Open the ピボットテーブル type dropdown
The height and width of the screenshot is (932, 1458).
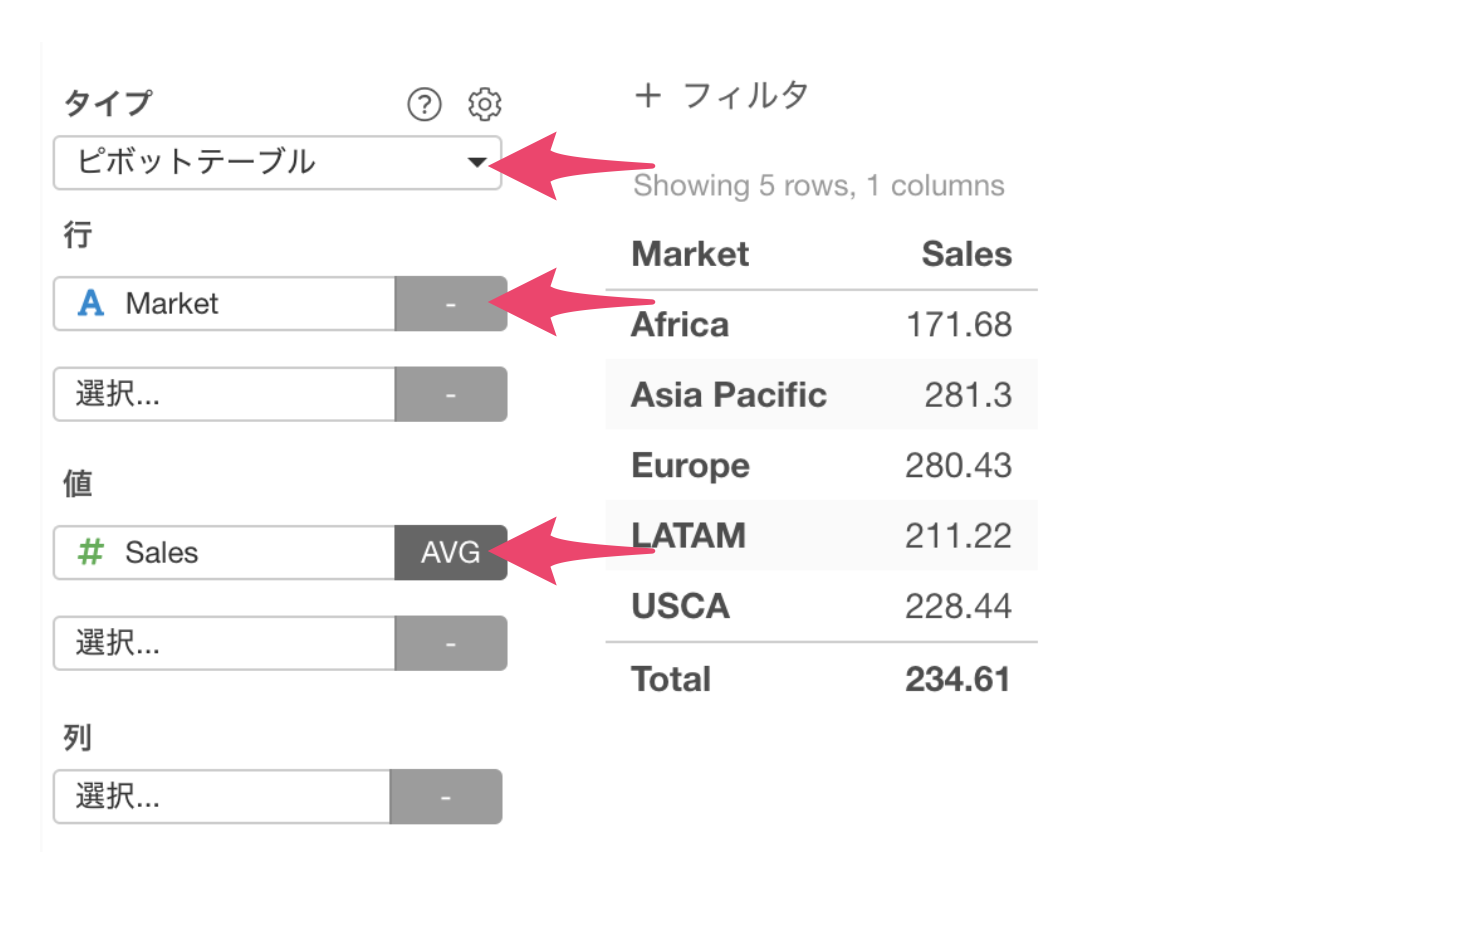pos(277,163)
